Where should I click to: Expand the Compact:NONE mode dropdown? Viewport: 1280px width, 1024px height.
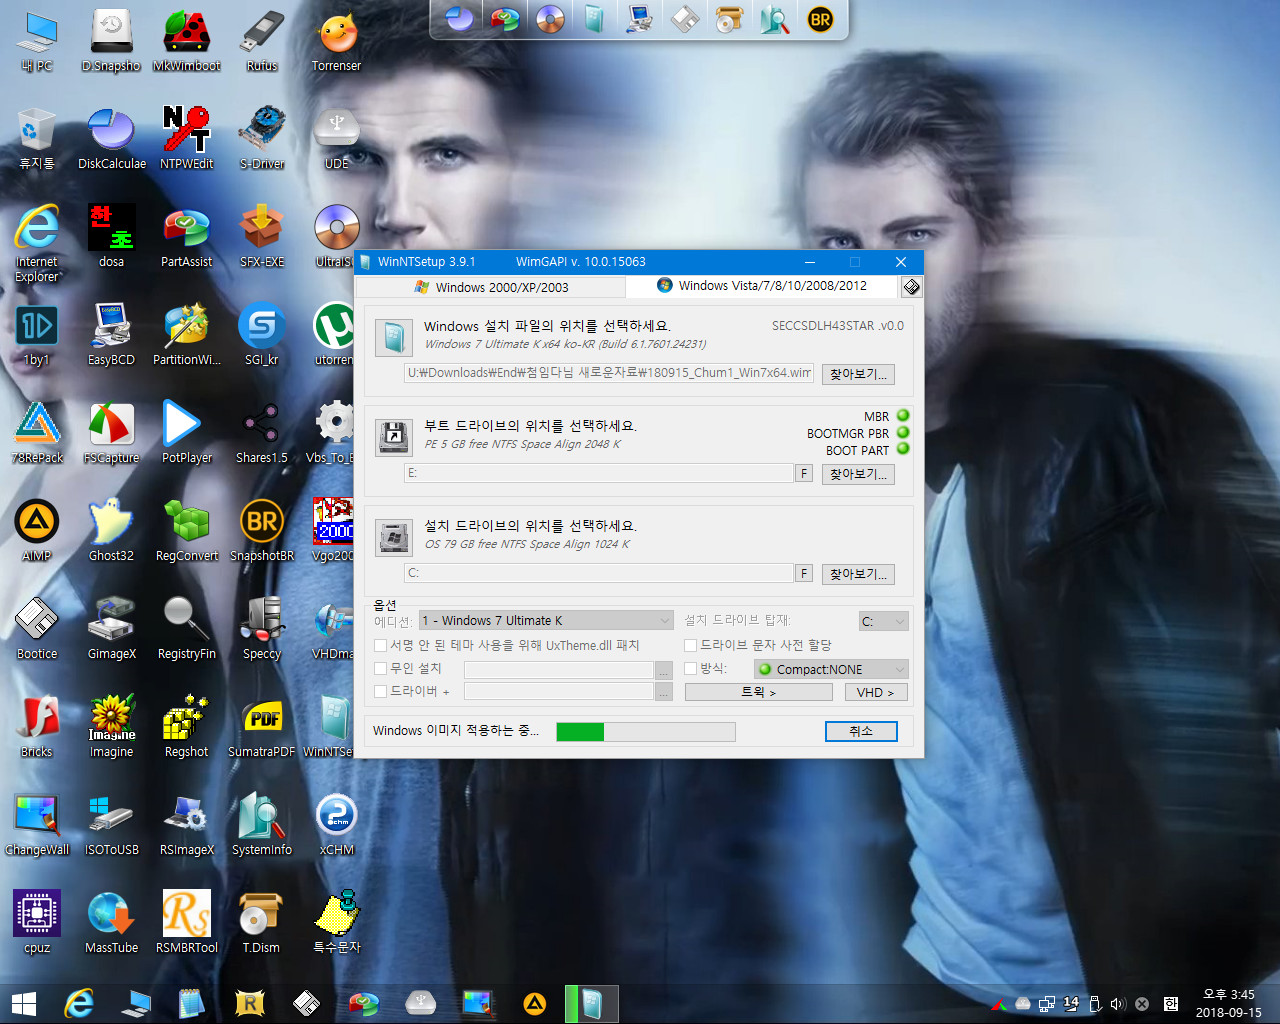831,669
